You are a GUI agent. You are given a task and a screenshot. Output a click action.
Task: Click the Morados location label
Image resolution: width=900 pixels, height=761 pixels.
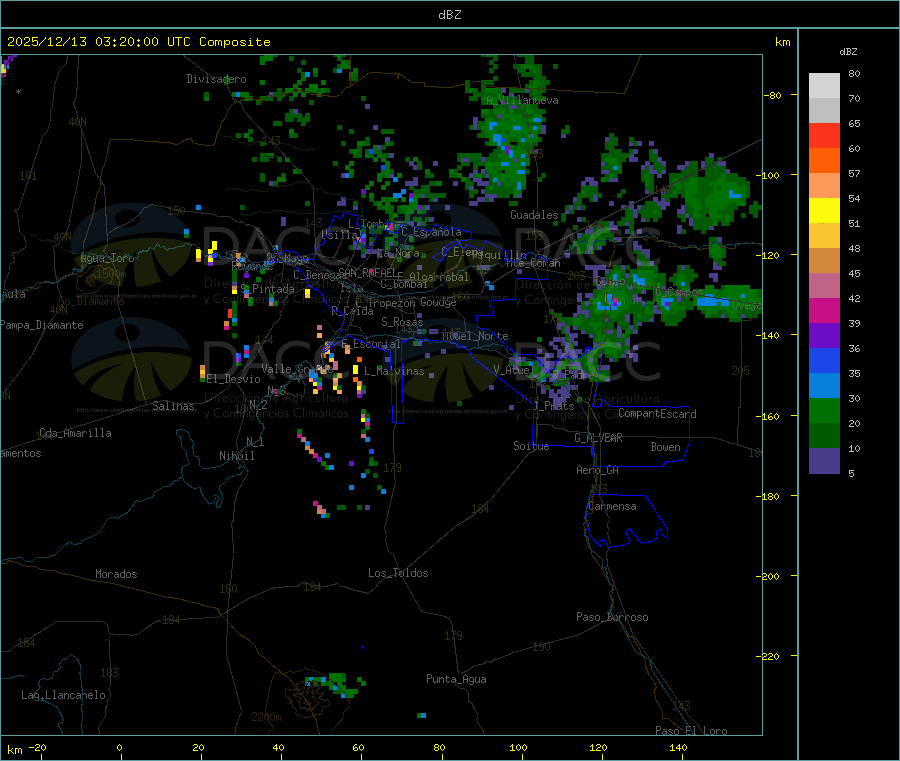tap(116, 574)
